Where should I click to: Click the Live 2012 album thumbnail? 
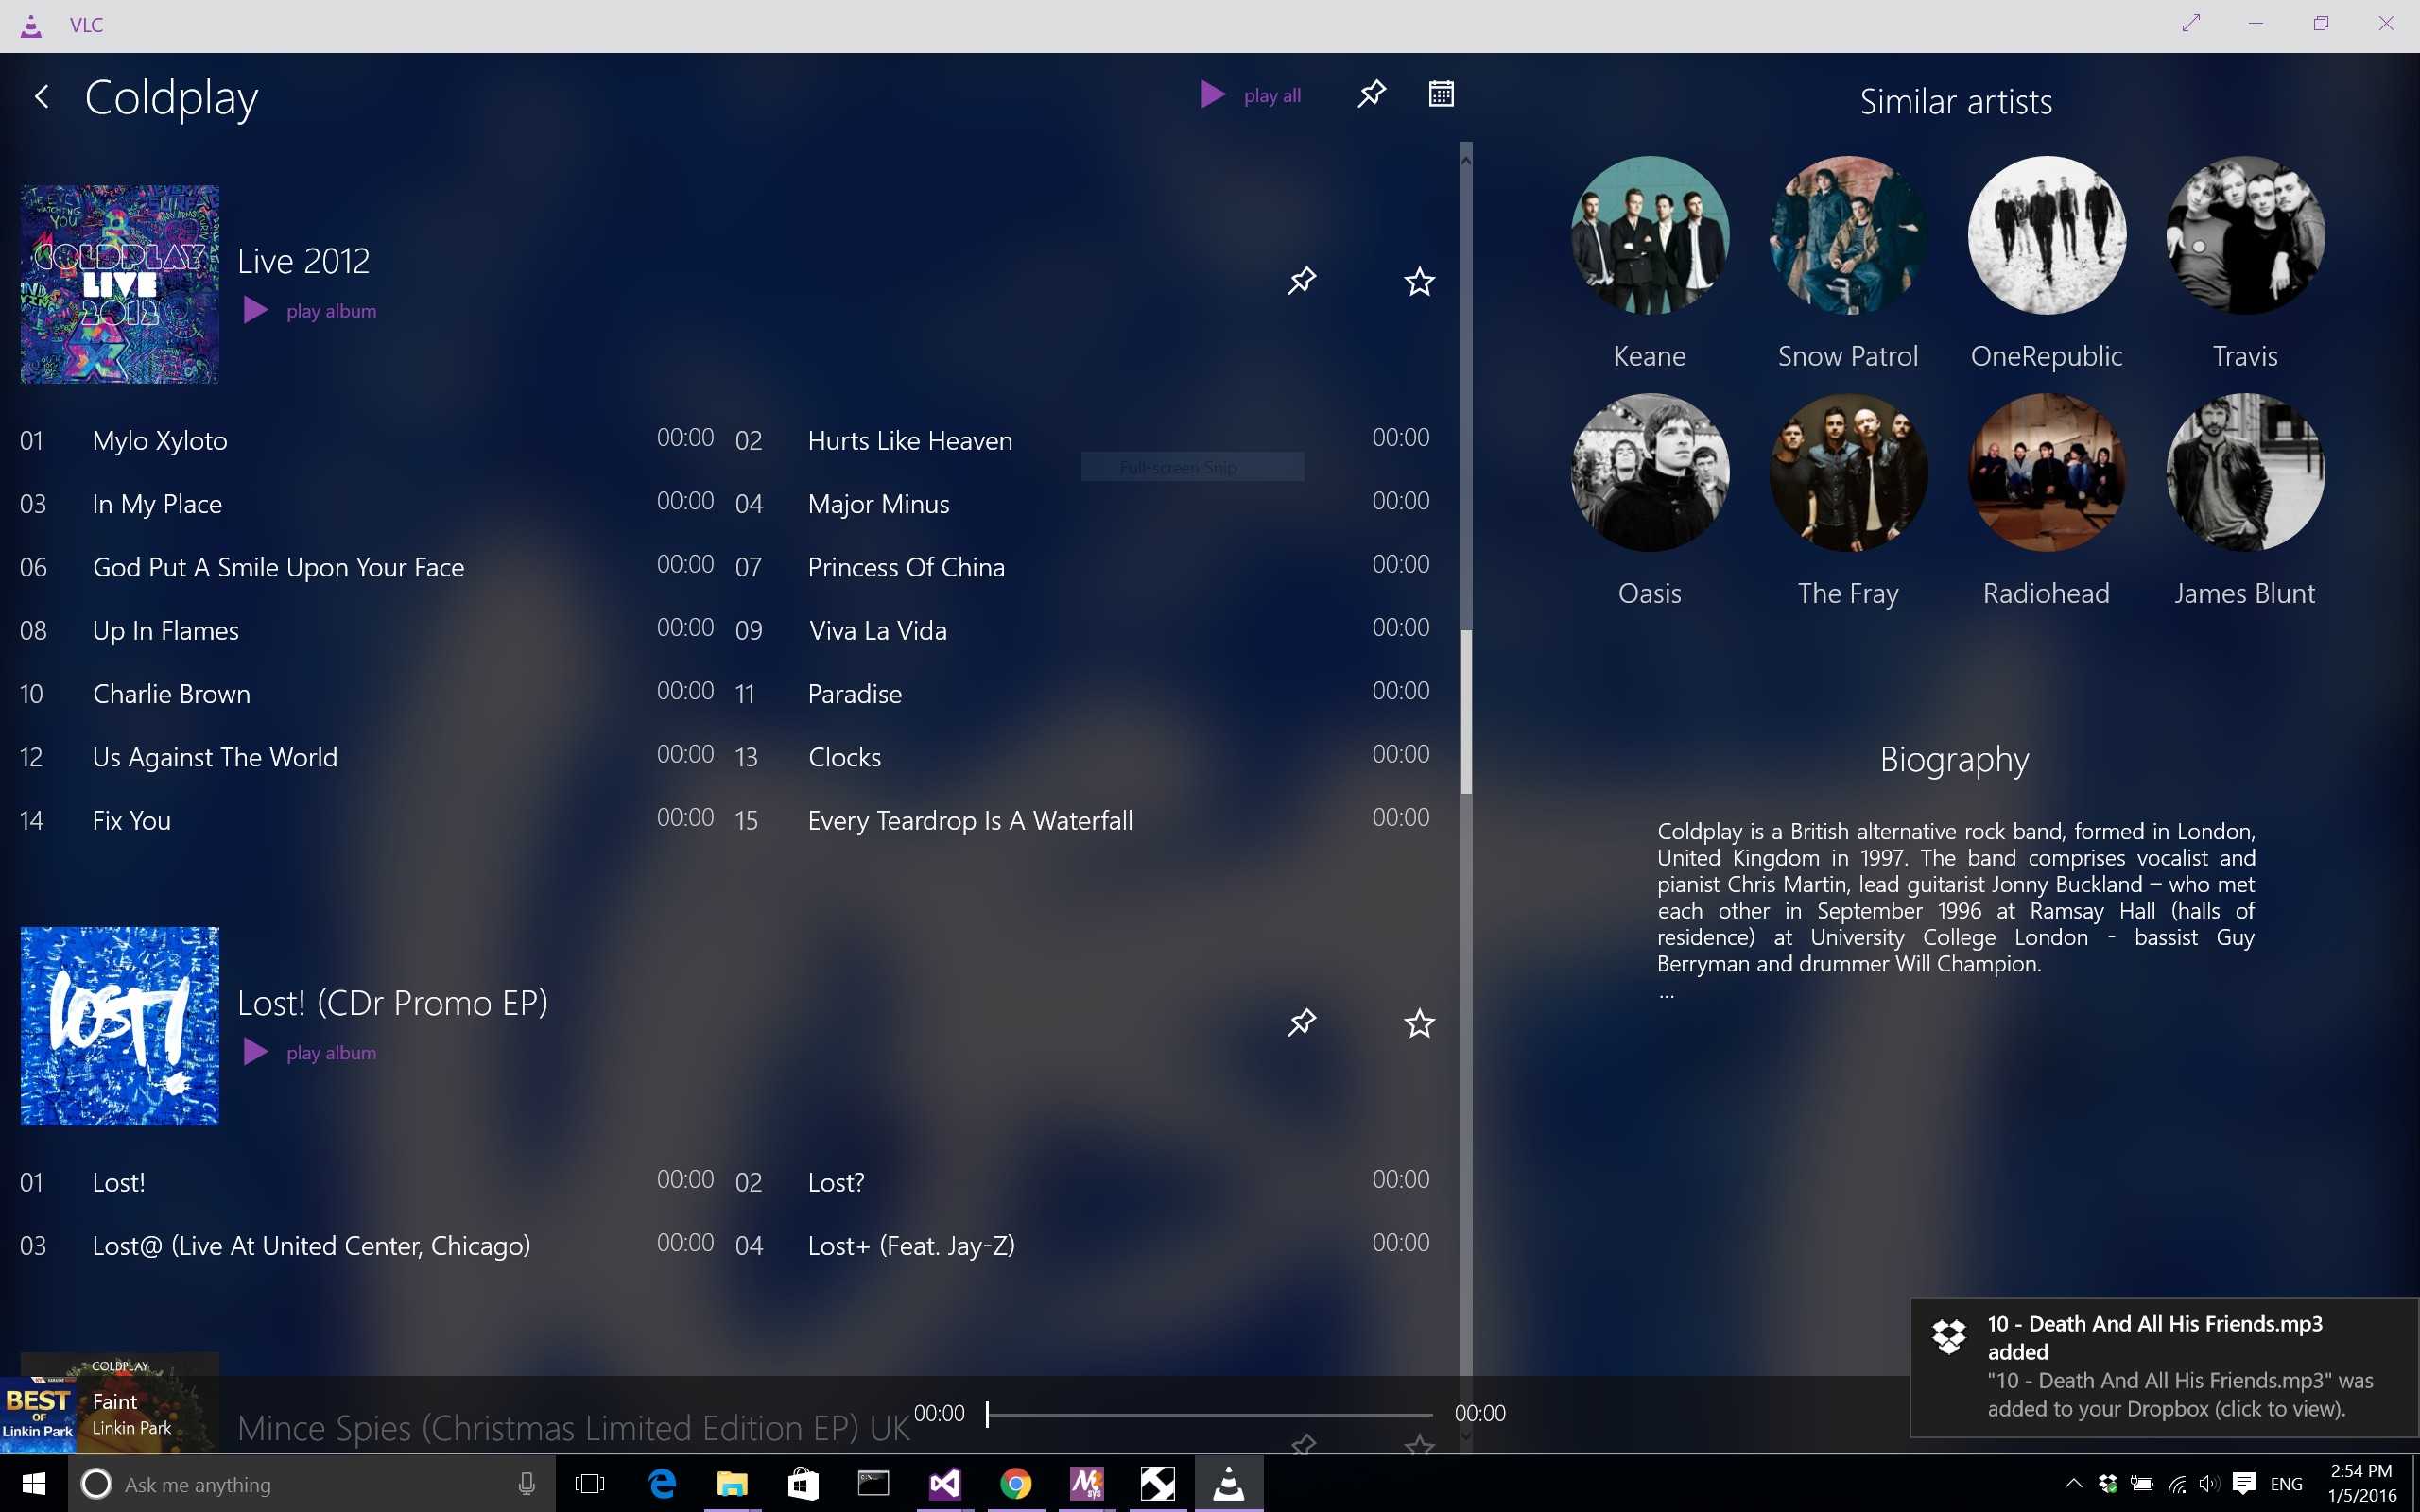118,283
